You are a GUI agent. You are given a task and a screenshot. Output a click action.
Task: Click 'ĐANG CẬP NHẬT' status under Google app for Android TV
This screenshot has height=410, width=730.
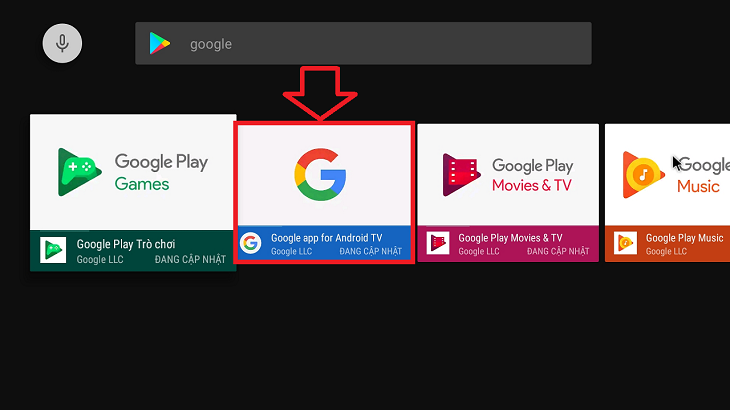370,251
